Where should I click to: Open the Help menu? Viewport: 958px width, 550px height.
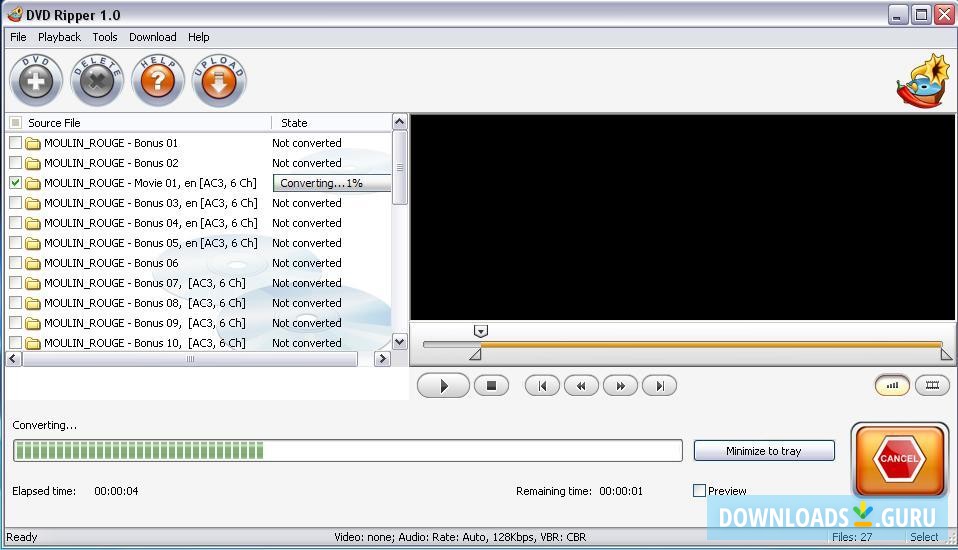(199, 37)
